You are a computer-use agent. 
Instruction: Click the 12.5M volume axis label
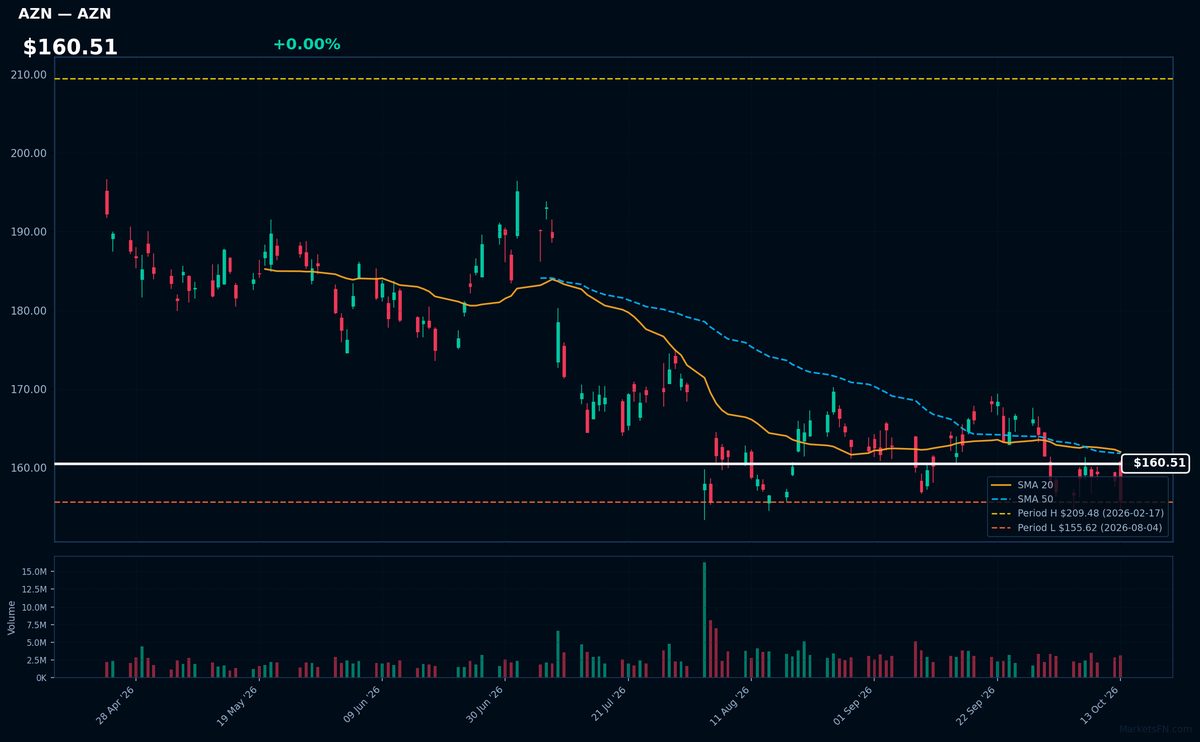point(33,590)
